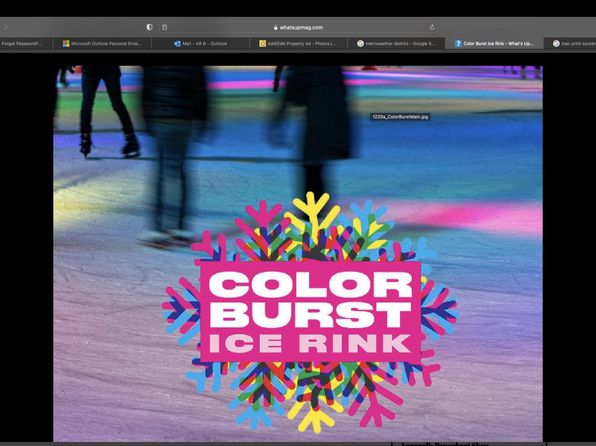Click the pink COLOR BURST ICE RINK banner
This screenshot has width=596, height=446.
pyautogui.click(x=311, y=311)
